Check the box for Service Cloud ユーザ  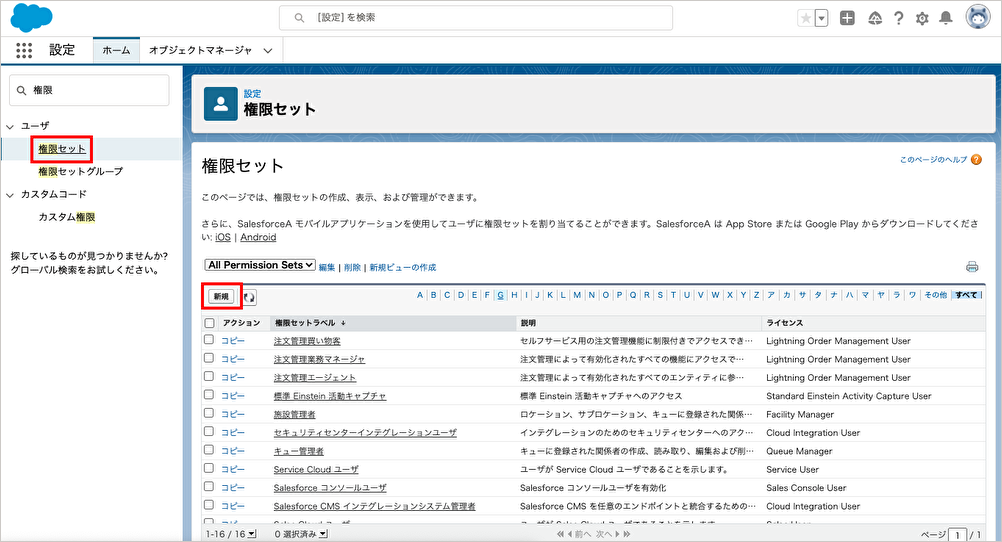coord(209,468)
